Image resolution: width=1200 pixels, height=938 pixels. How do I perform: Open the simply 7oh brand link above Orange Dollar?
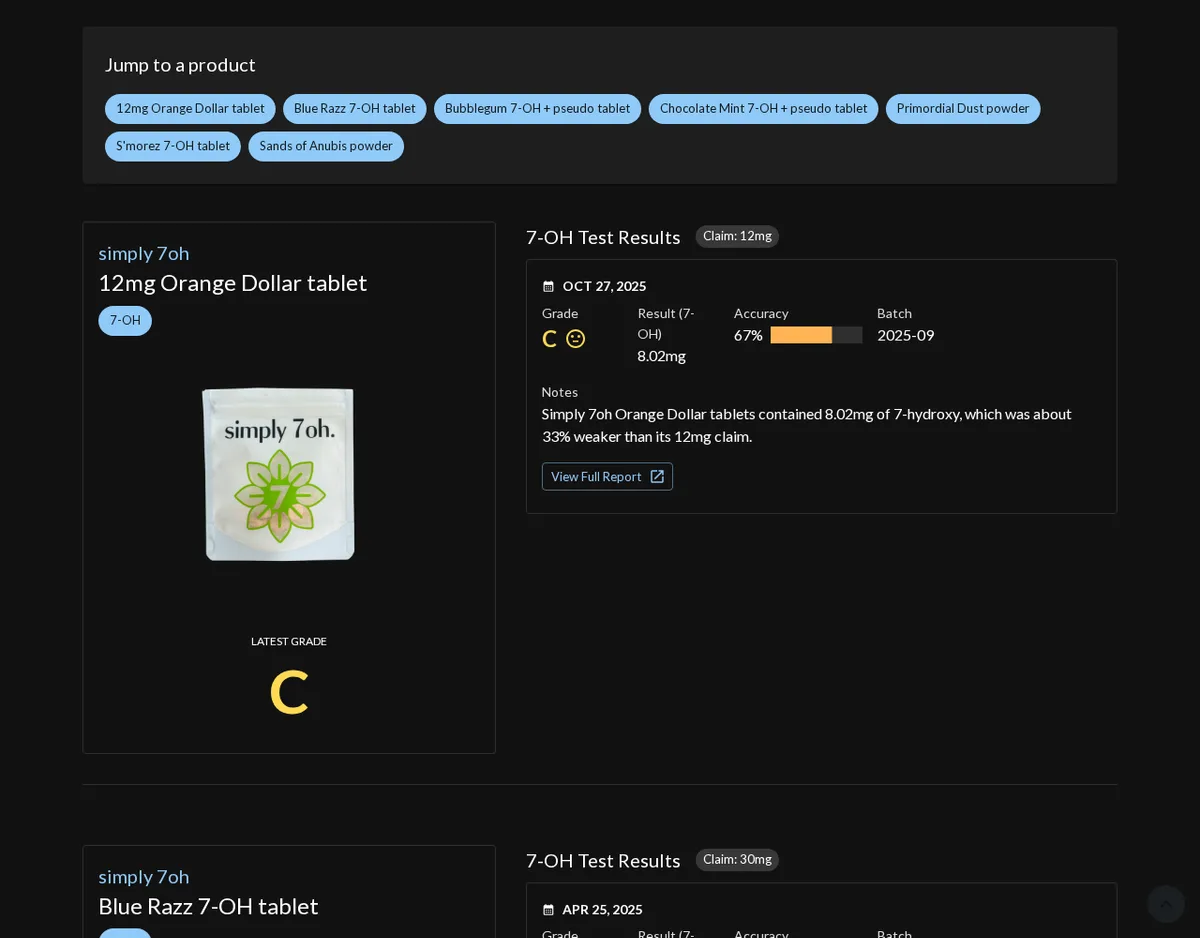[144, 253]
